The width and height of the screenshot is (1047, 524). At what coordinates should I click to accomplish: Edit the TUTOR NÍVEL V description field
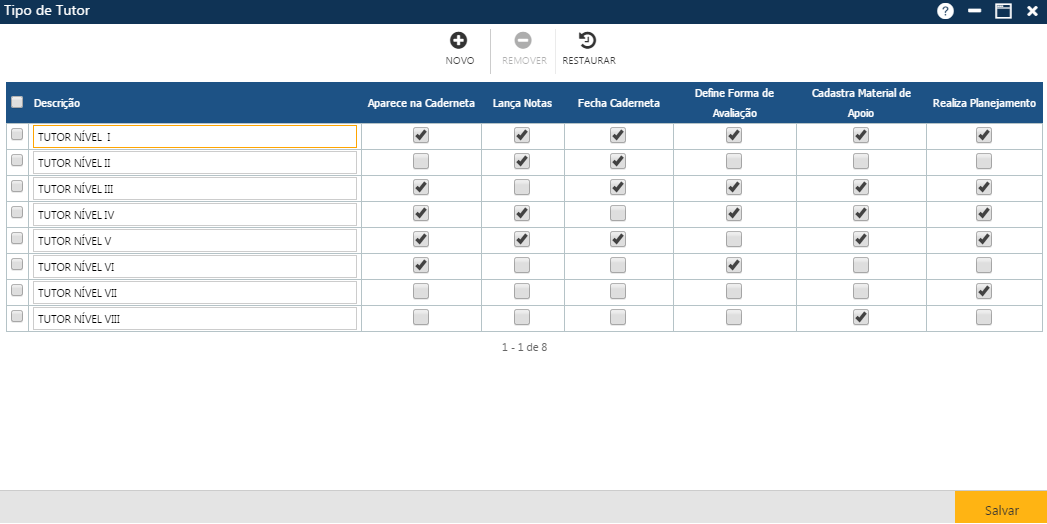click(195, 240)
